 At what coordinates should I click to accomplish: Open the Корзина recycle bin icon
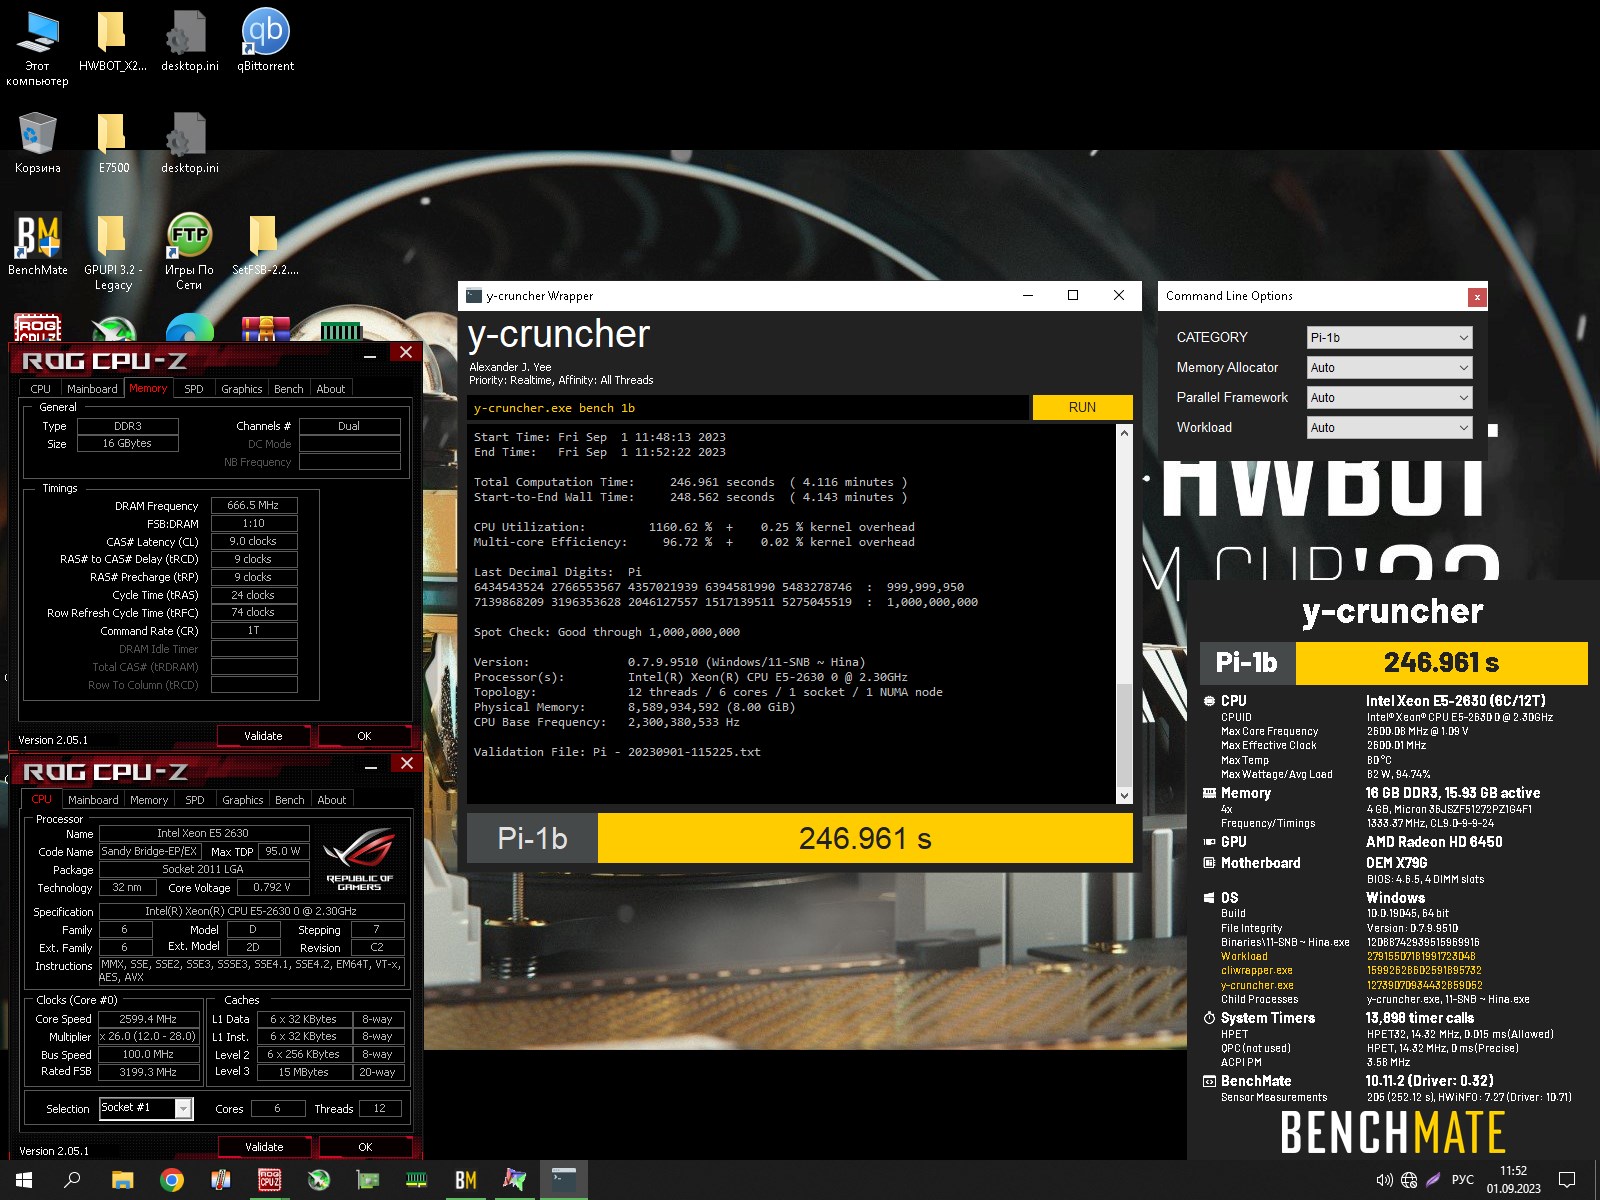pos(37,143)
